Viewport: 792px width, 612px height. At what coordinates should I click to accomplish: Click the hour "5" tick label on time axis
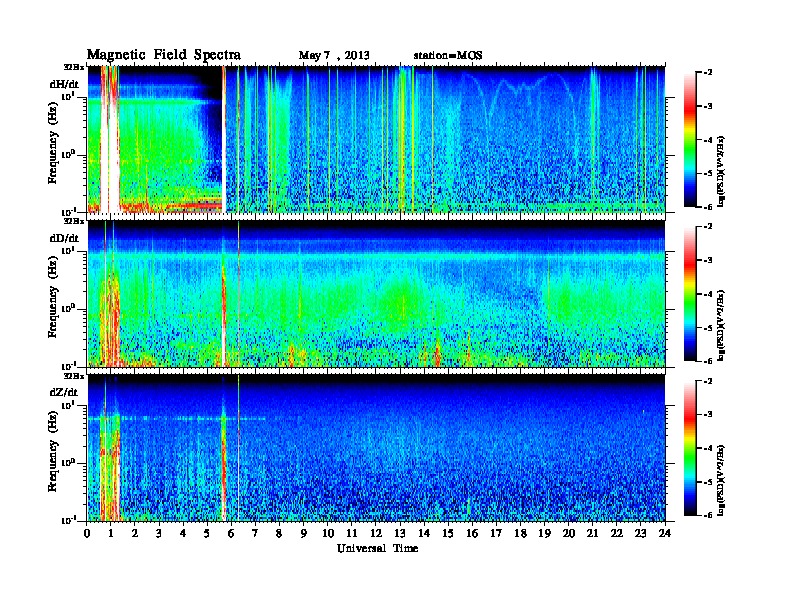(x=208, y=534)
